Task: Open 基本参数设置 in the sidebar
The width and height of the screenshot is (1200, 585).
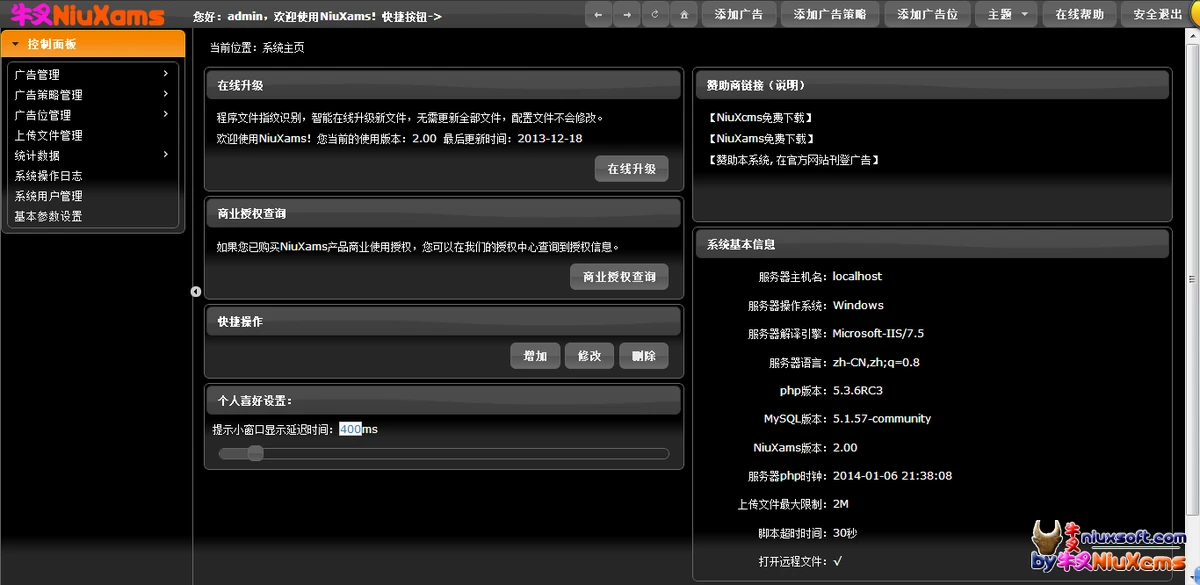Action: pos(48,216)
